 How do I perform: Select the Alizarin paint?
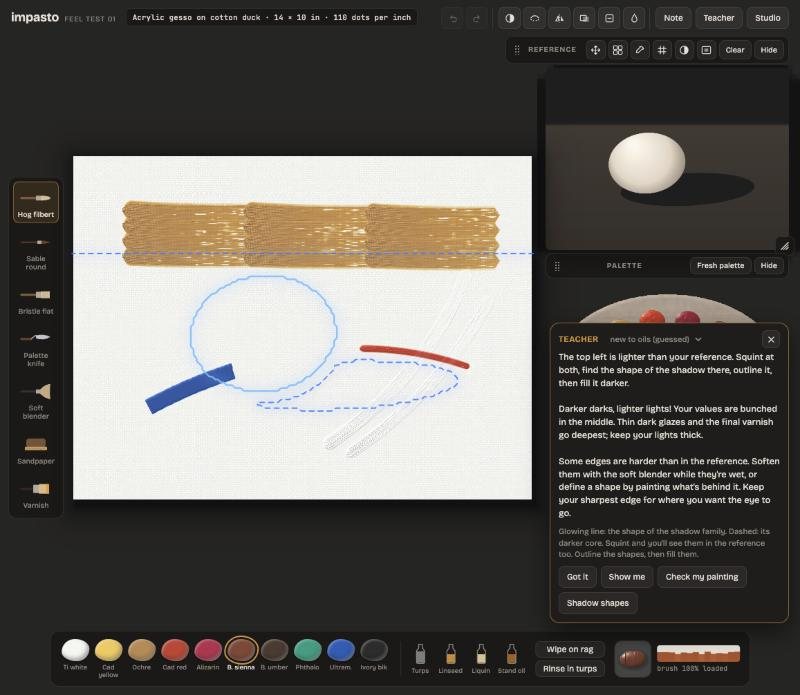208,655
